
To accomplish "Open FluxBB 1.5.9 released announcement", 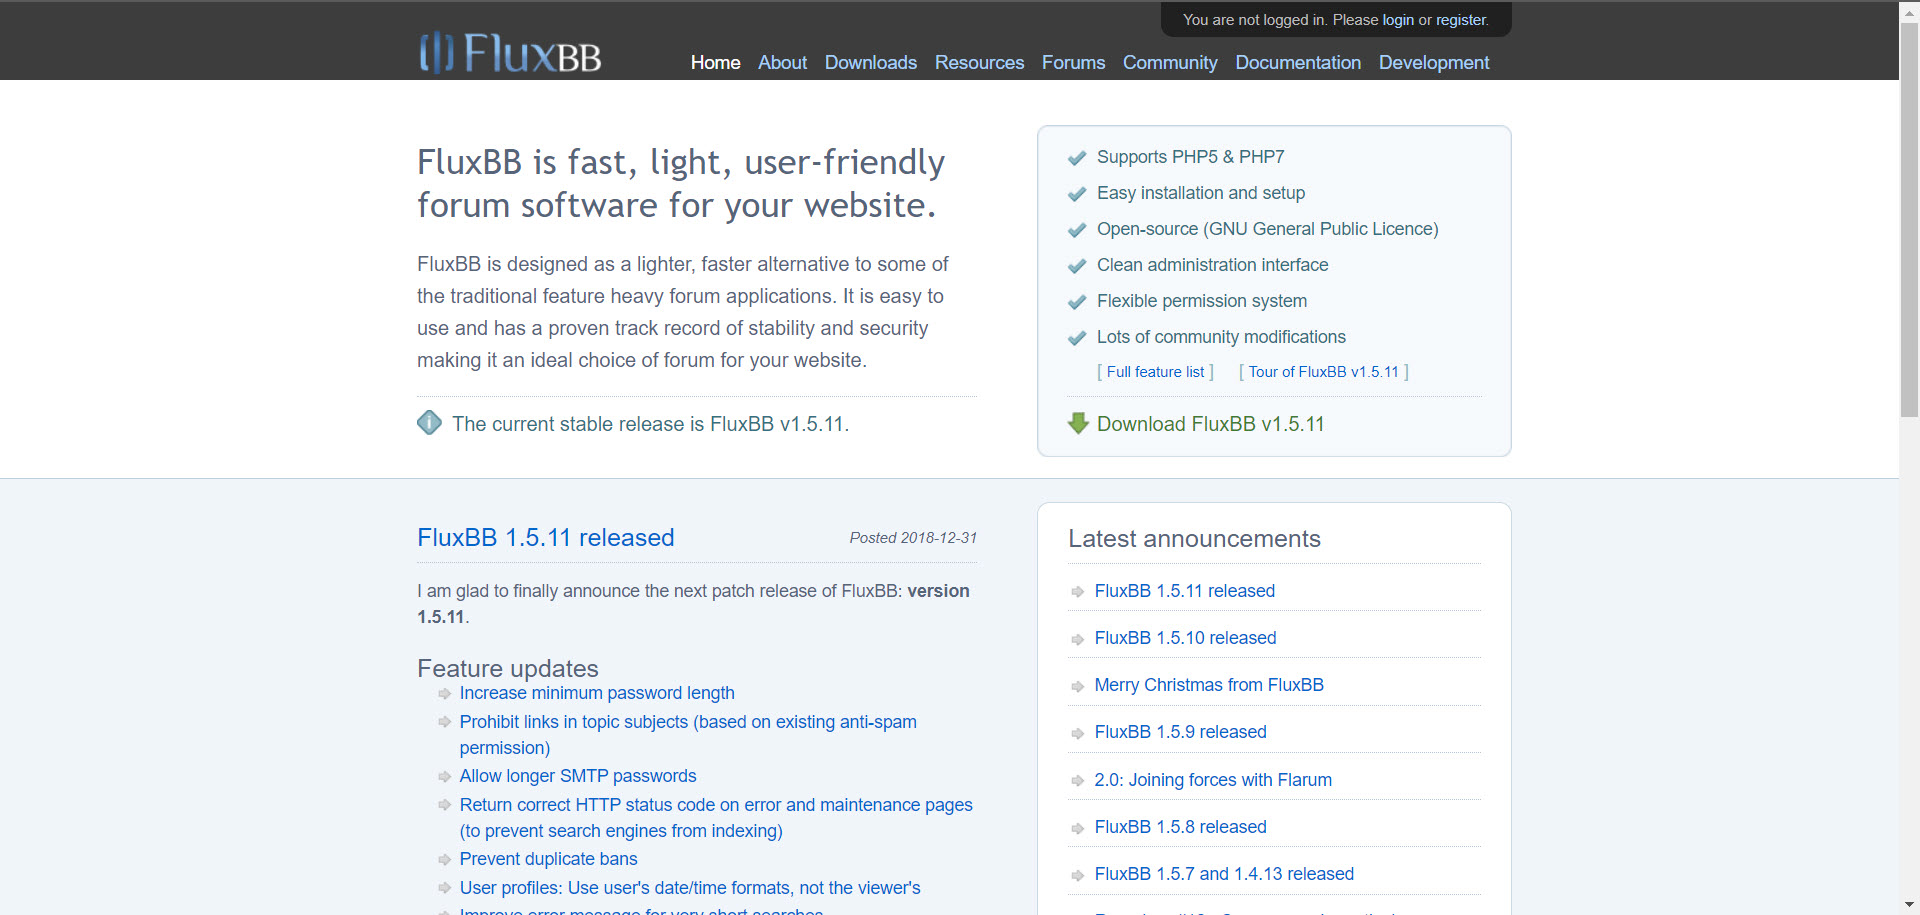I will pyautogui.click(x=1180, y=732).
